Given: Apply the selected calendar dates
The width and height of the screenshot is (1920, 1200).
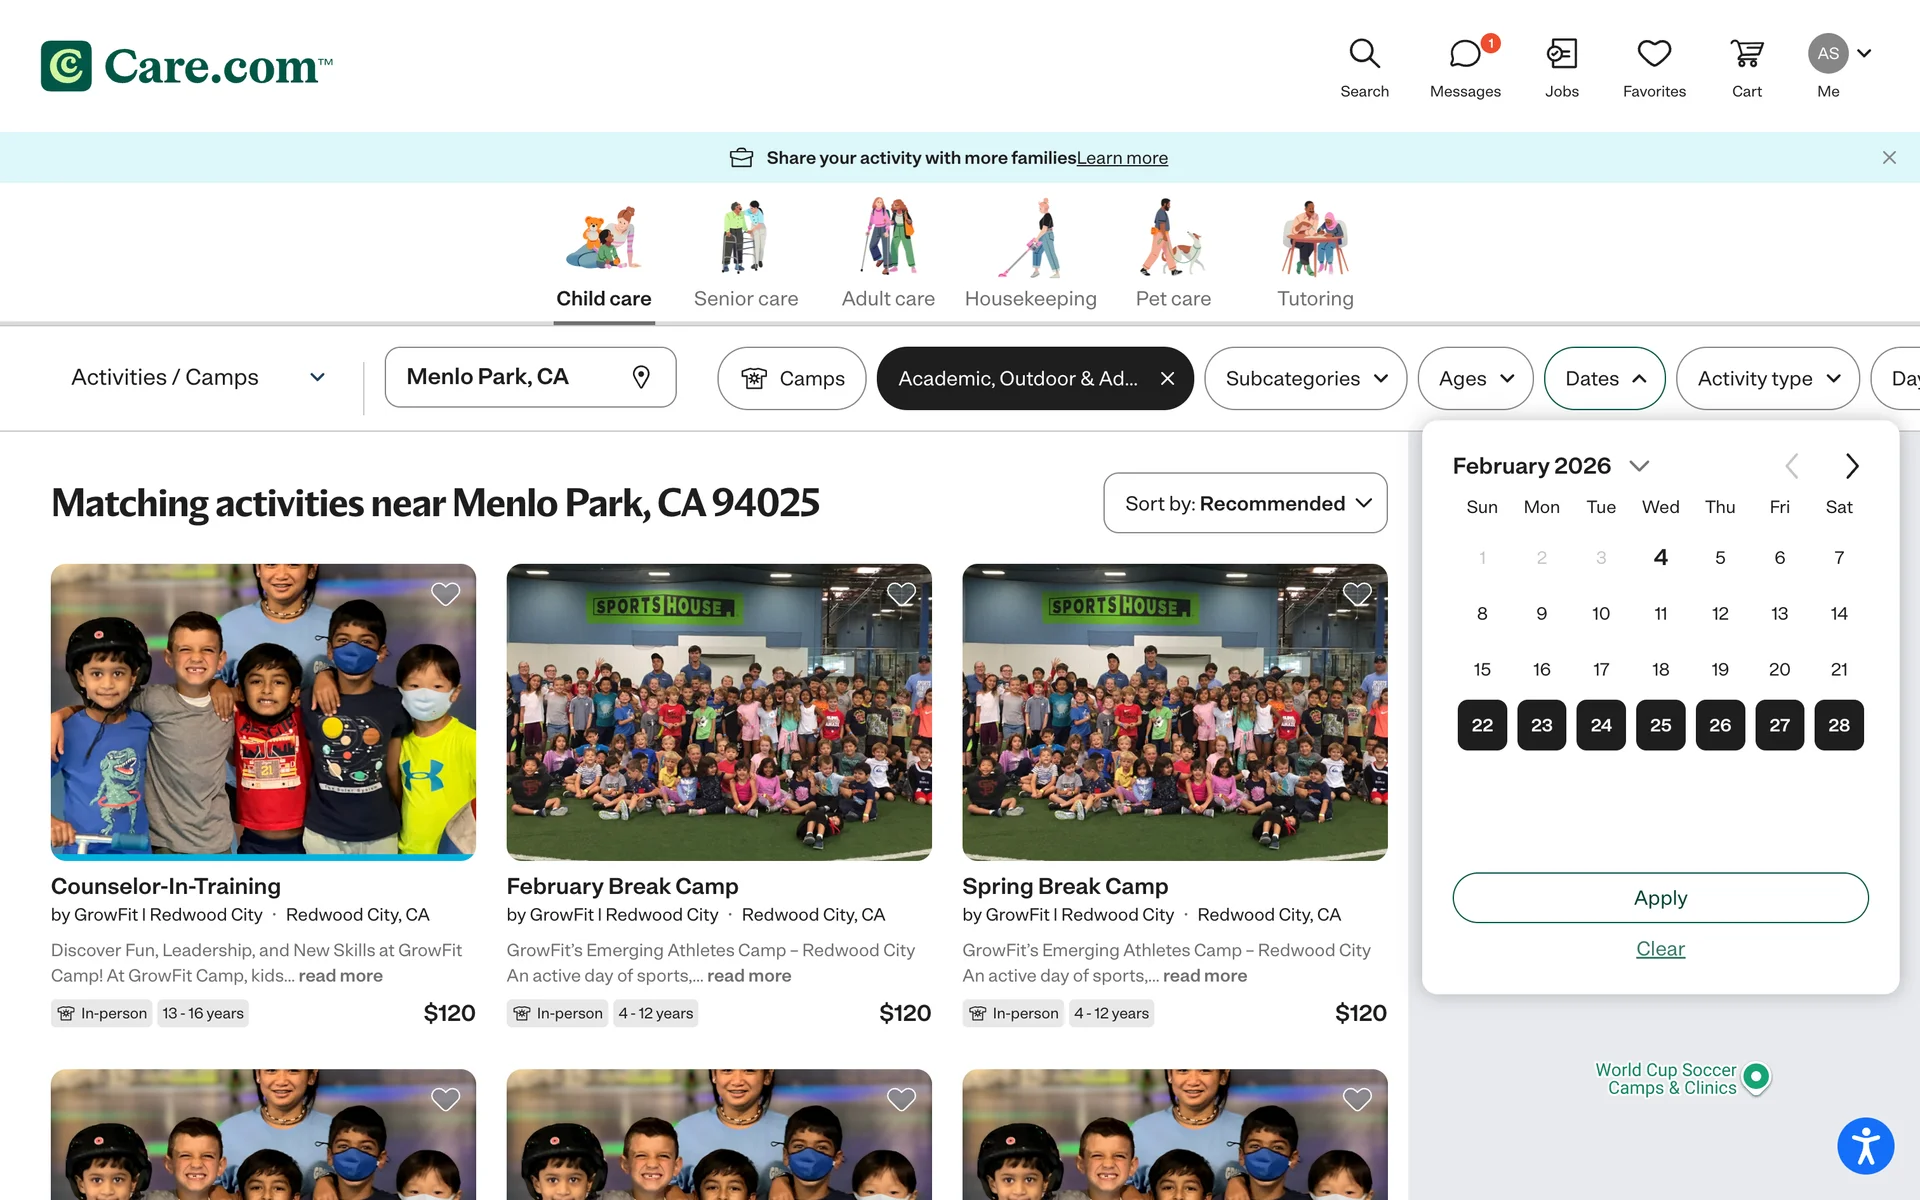Looking at the screenshot, I should pos(1660,898).
